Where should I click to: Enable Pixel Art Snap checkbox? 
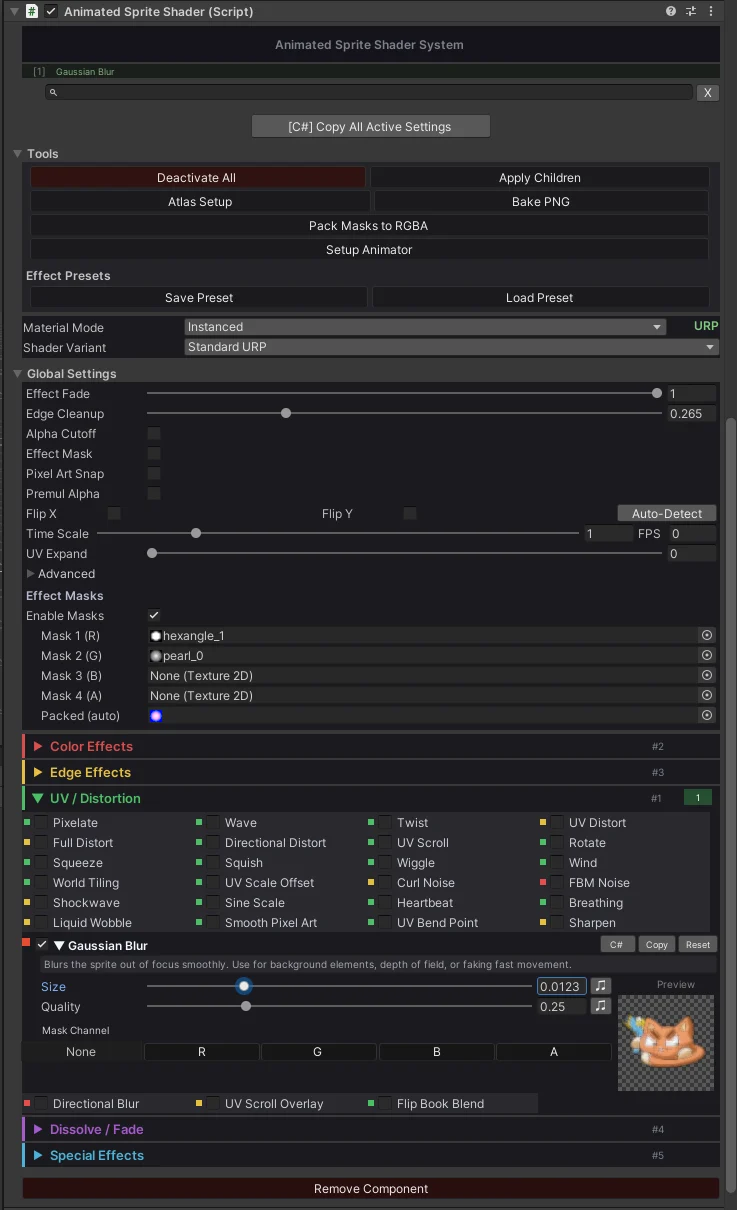(x=154, y=473)
